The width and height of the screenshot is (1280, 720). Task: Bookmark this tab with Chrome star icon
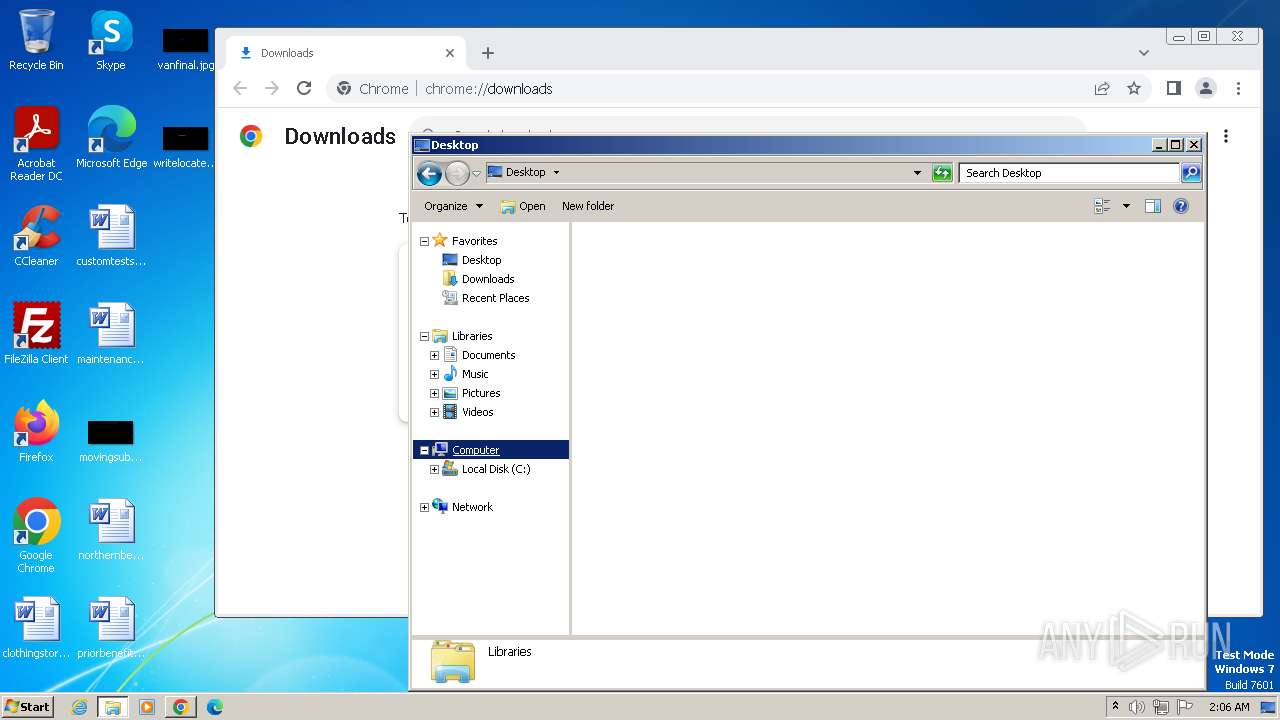[1134, 88]
